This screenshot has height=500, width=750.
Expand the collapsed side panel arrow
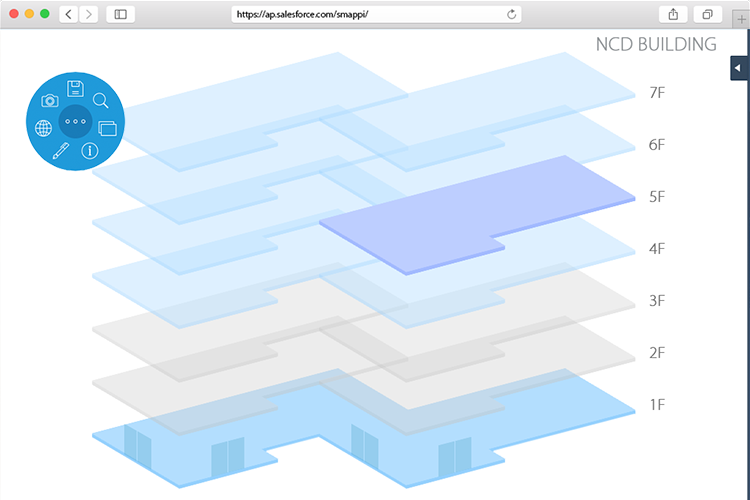coord(739,68)
